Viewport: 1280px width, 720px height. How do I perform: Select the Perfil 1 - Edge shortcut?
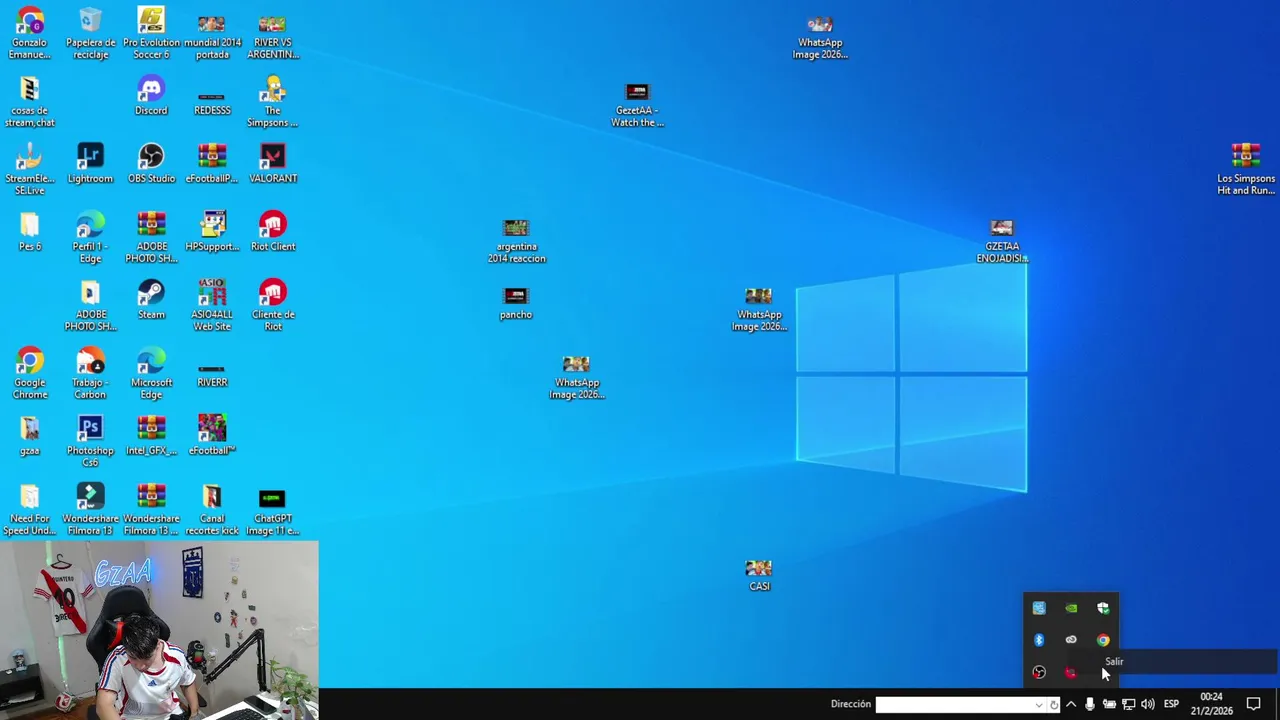coord(90,238)
